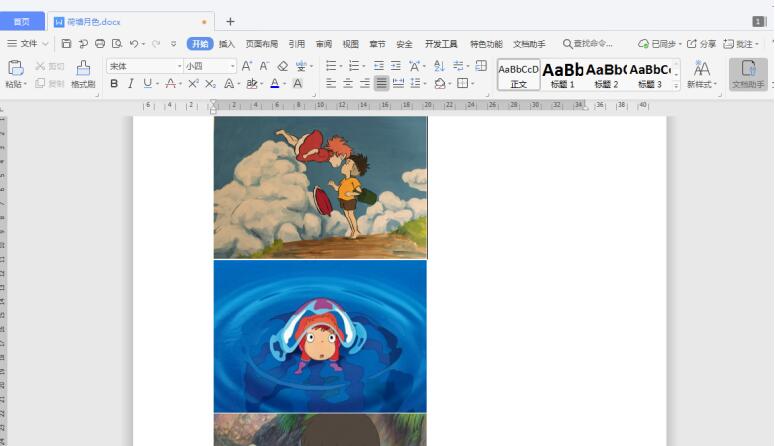Redo the last undone action

(x=156, y=44)
